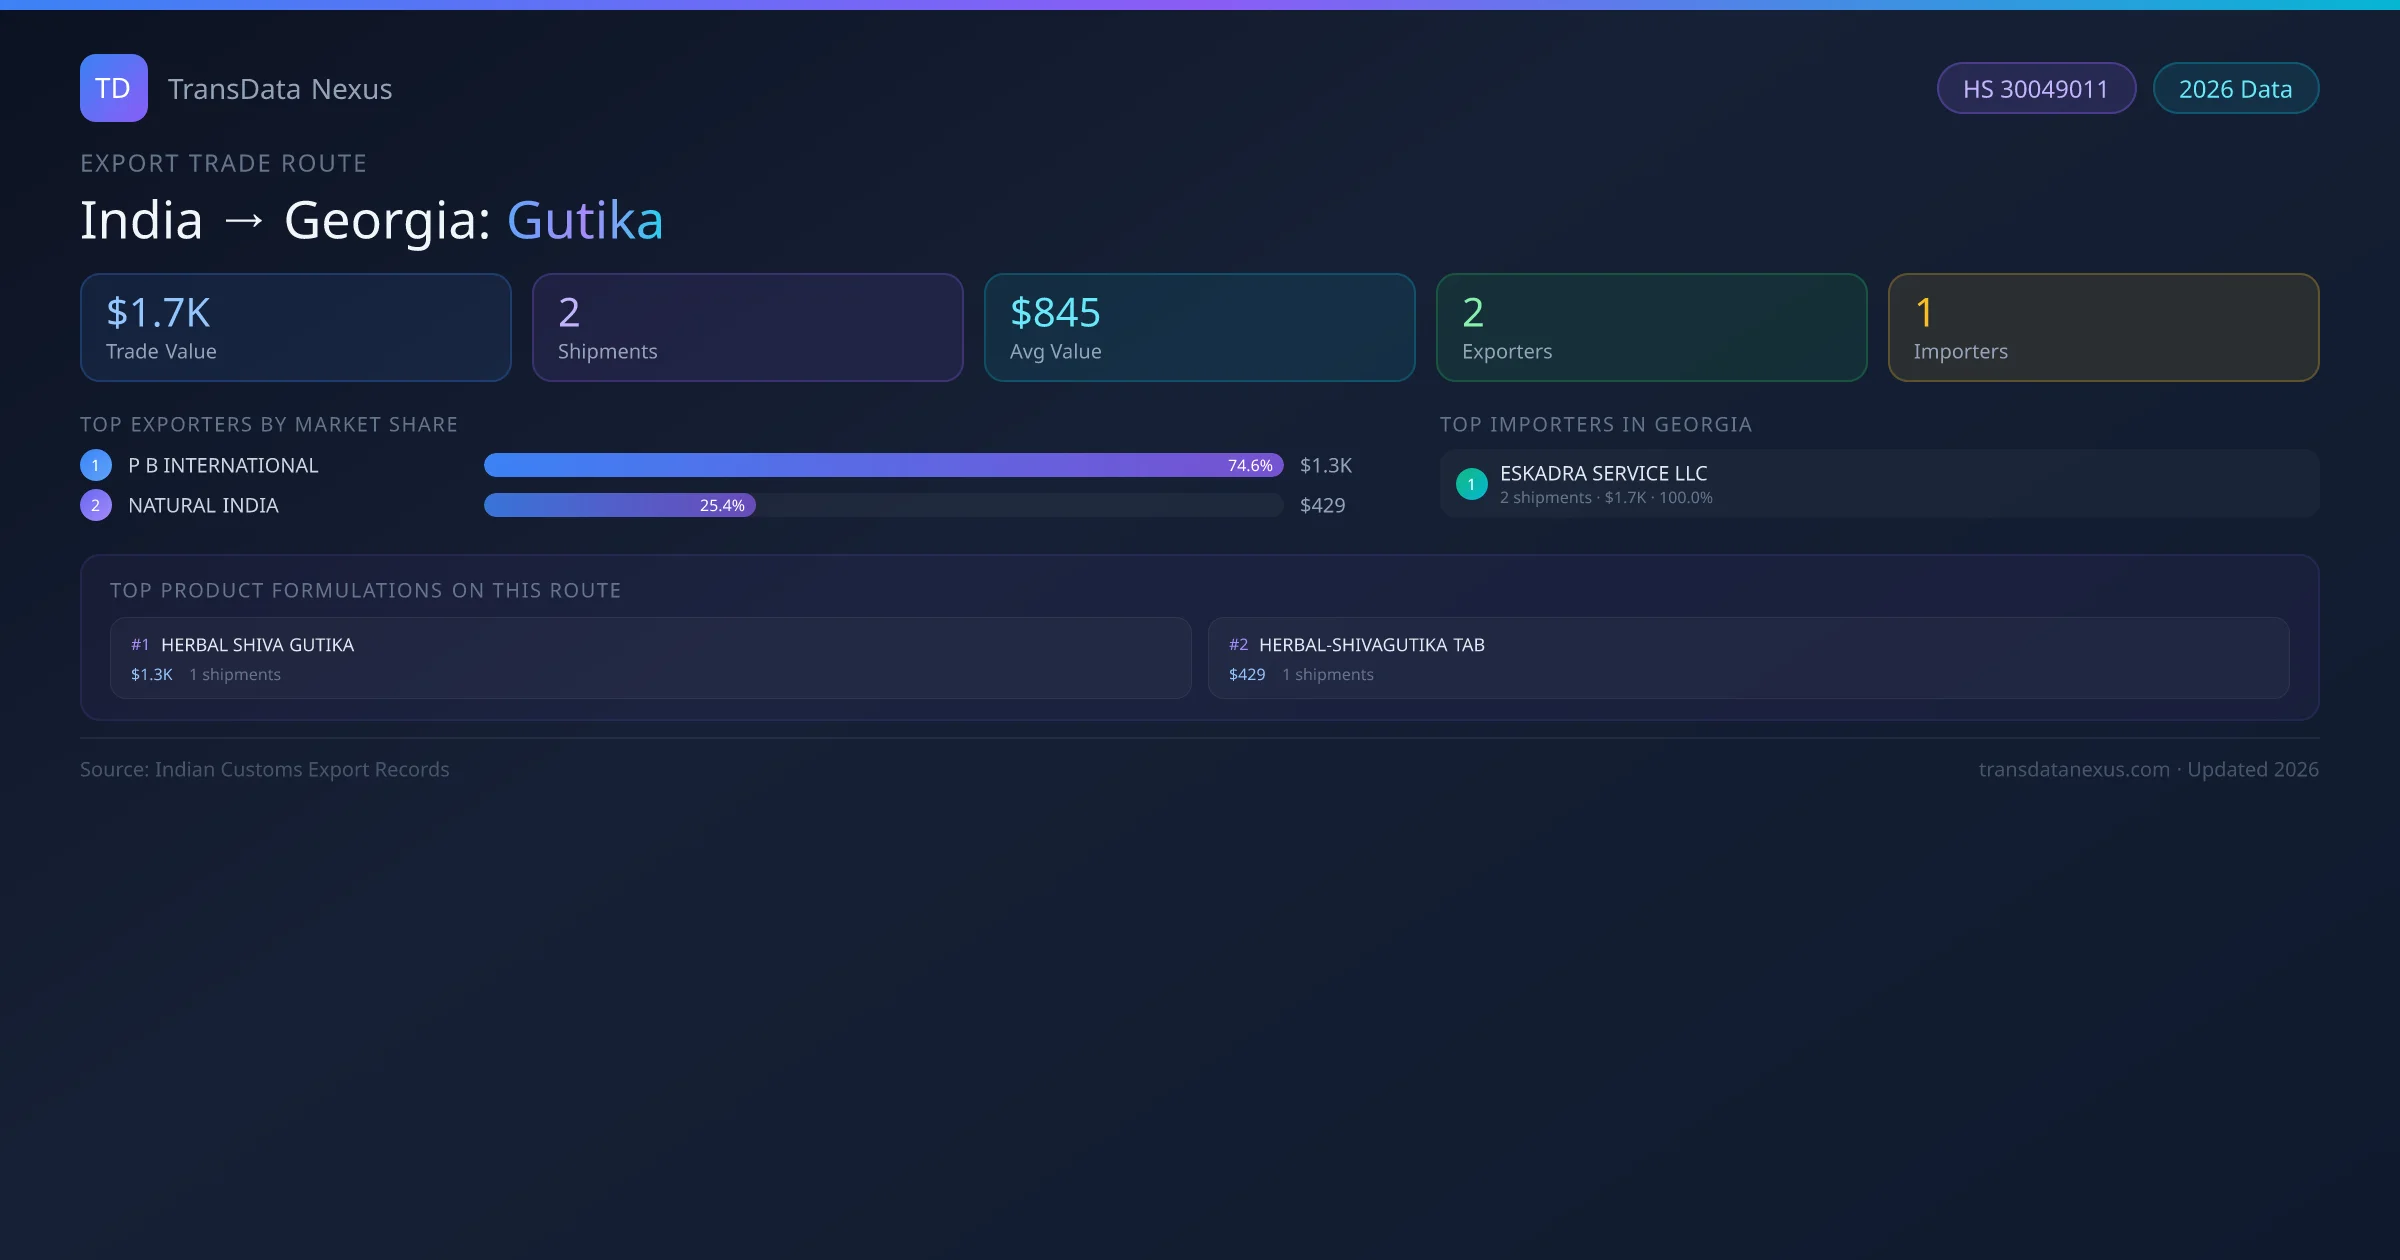Click the #2 rank marker on HERBAL-SHIVAGUTIKA TAB
The height and width of the screenshot is (1260, 2400).
[1238, 645]
